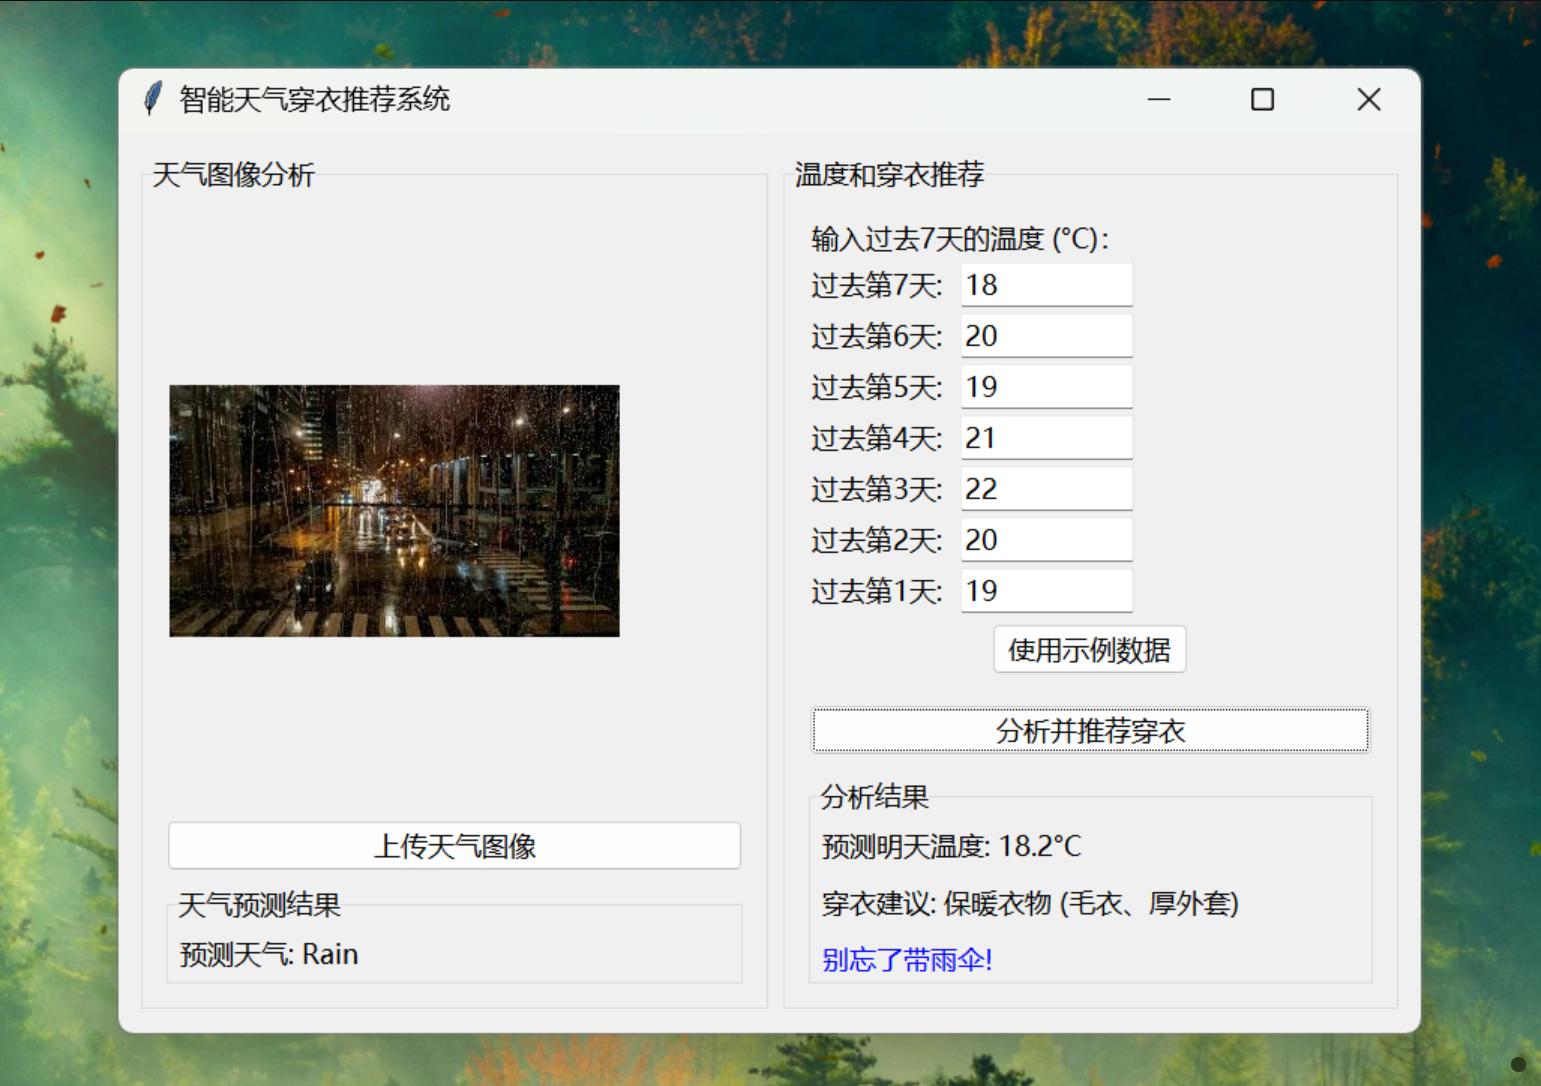
Task: Click the rainy street weather image
Action: (x=394, y=510)
